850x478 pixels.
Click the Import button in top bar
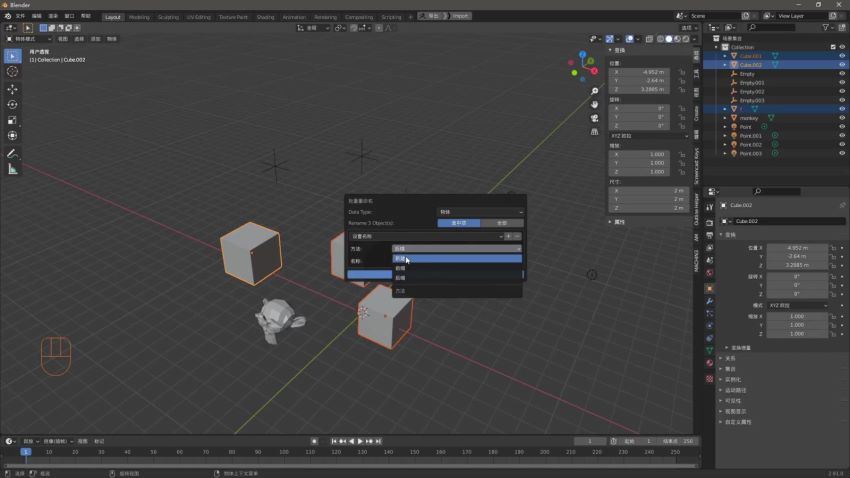click(460, 16)
